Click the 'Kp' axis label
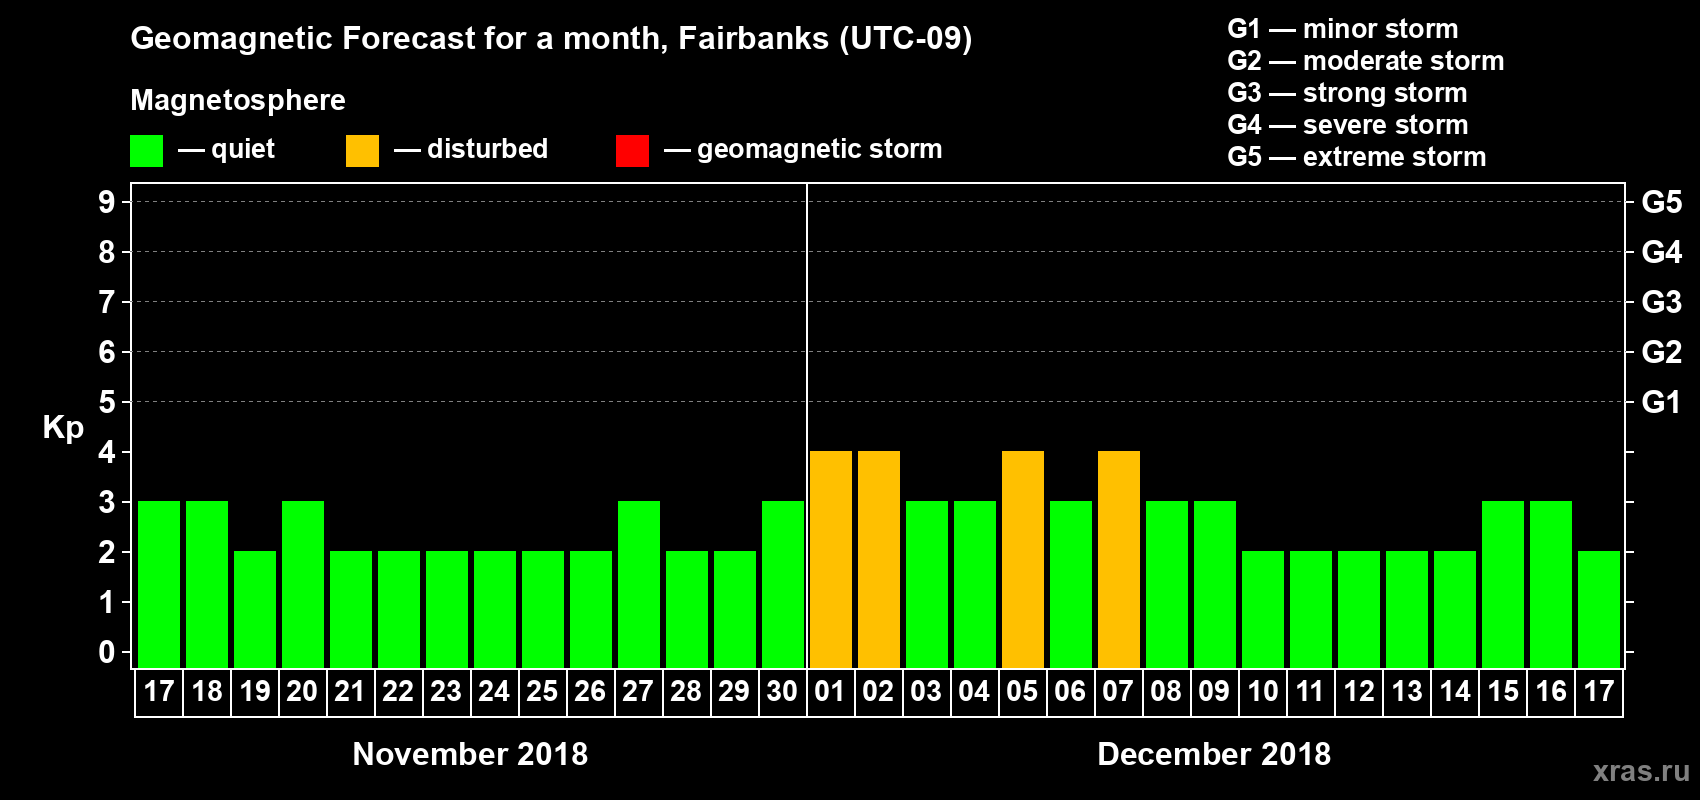 (63, 428)
